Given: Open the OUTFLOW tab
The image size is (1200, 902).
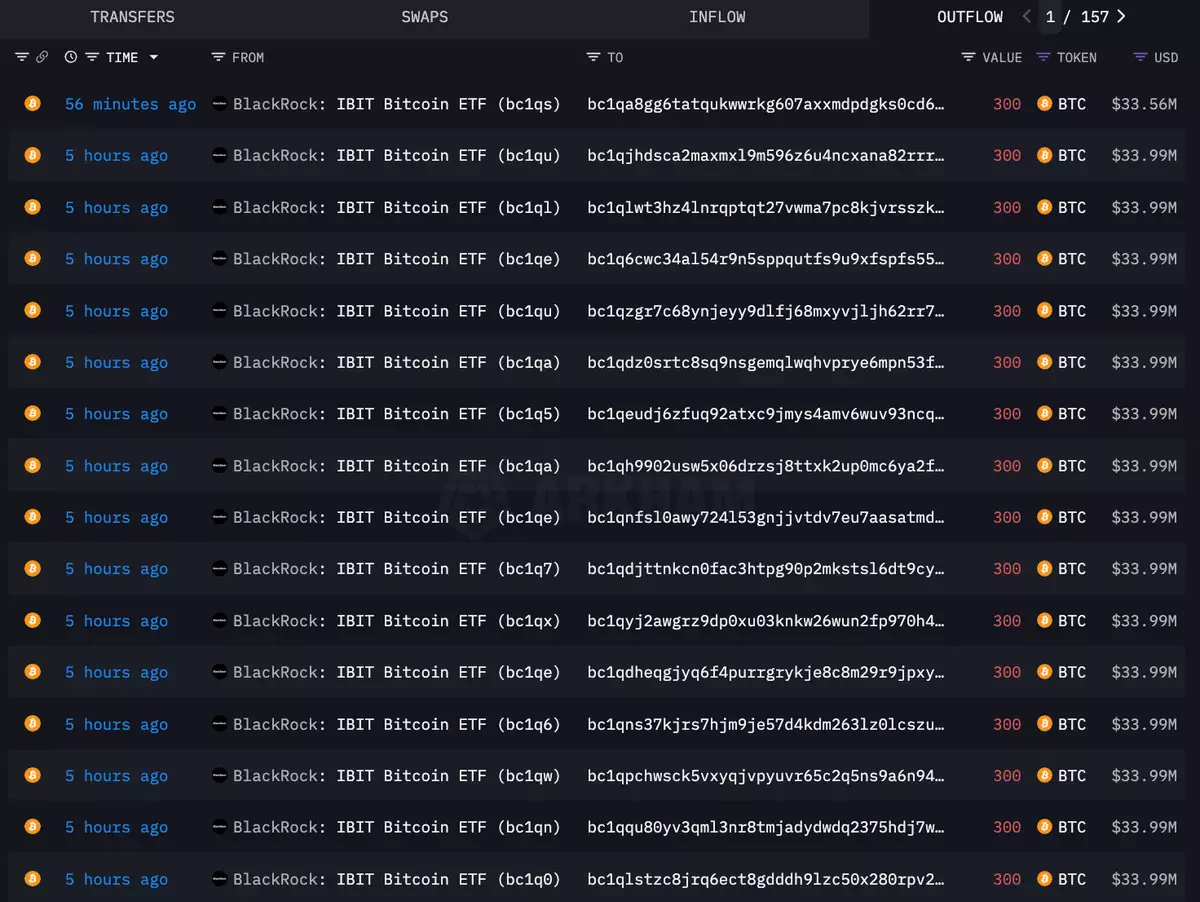Looking at the screenshot, I should point(970,17).
